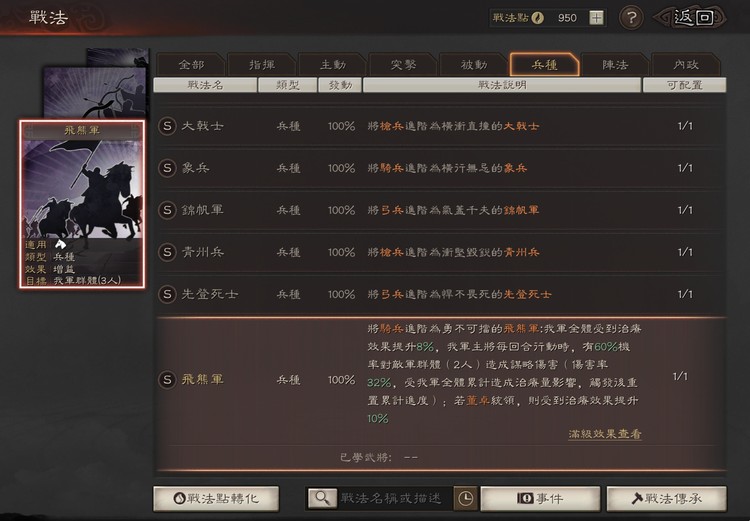Click the 戰法點 coin icon

click(x=538, y=18)
